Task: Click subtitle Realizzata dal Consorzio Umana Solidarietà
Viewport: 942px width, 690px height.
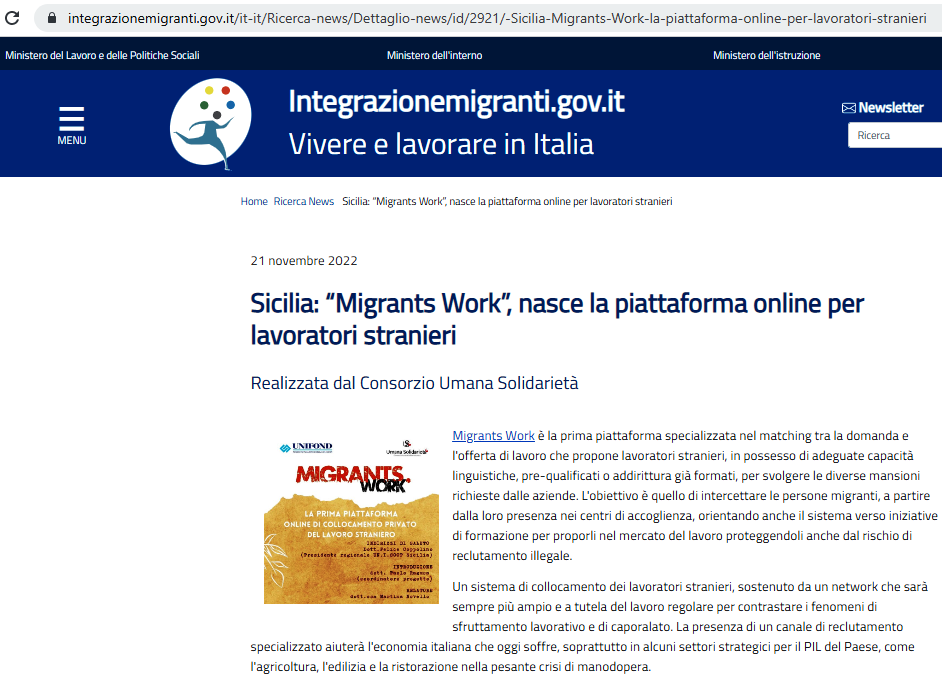Action: (415, 383)
